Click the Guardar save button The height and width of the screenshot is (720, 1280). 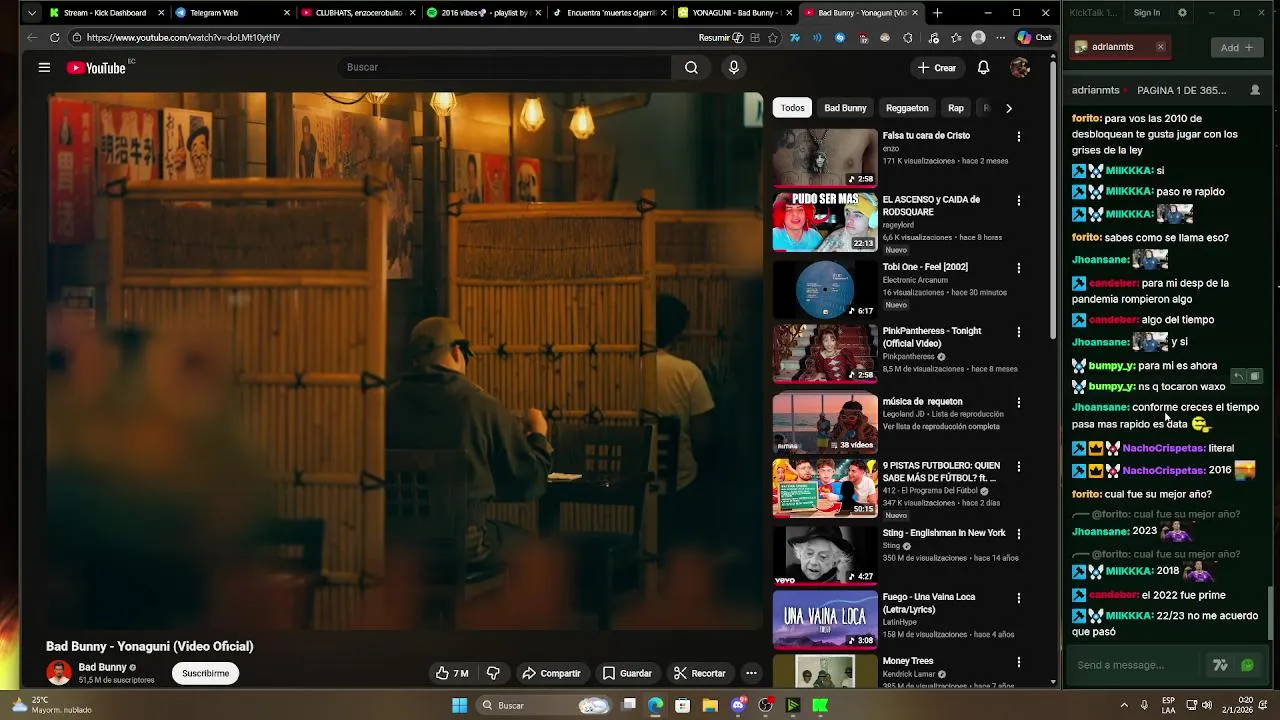627,673
